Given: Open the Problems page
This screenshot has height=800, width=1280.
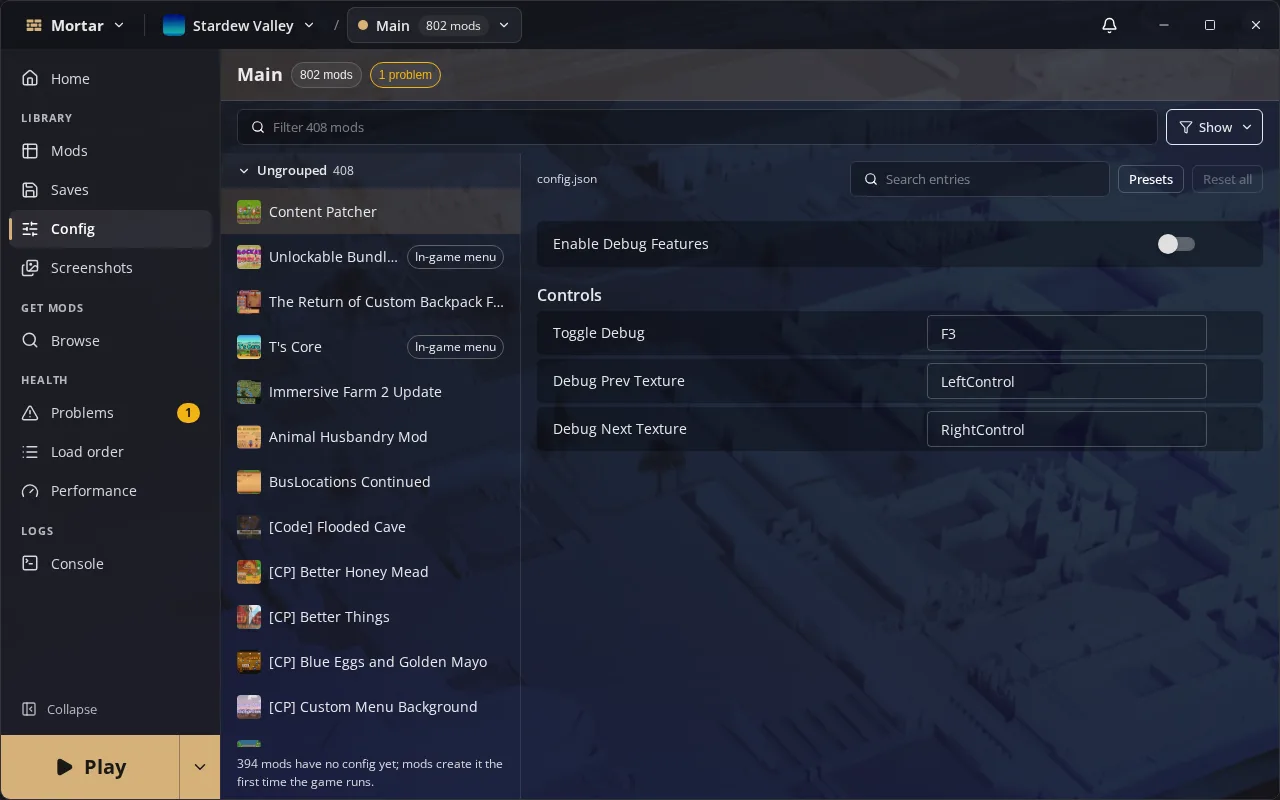Looking at the screenshot, I should [110, 413].
